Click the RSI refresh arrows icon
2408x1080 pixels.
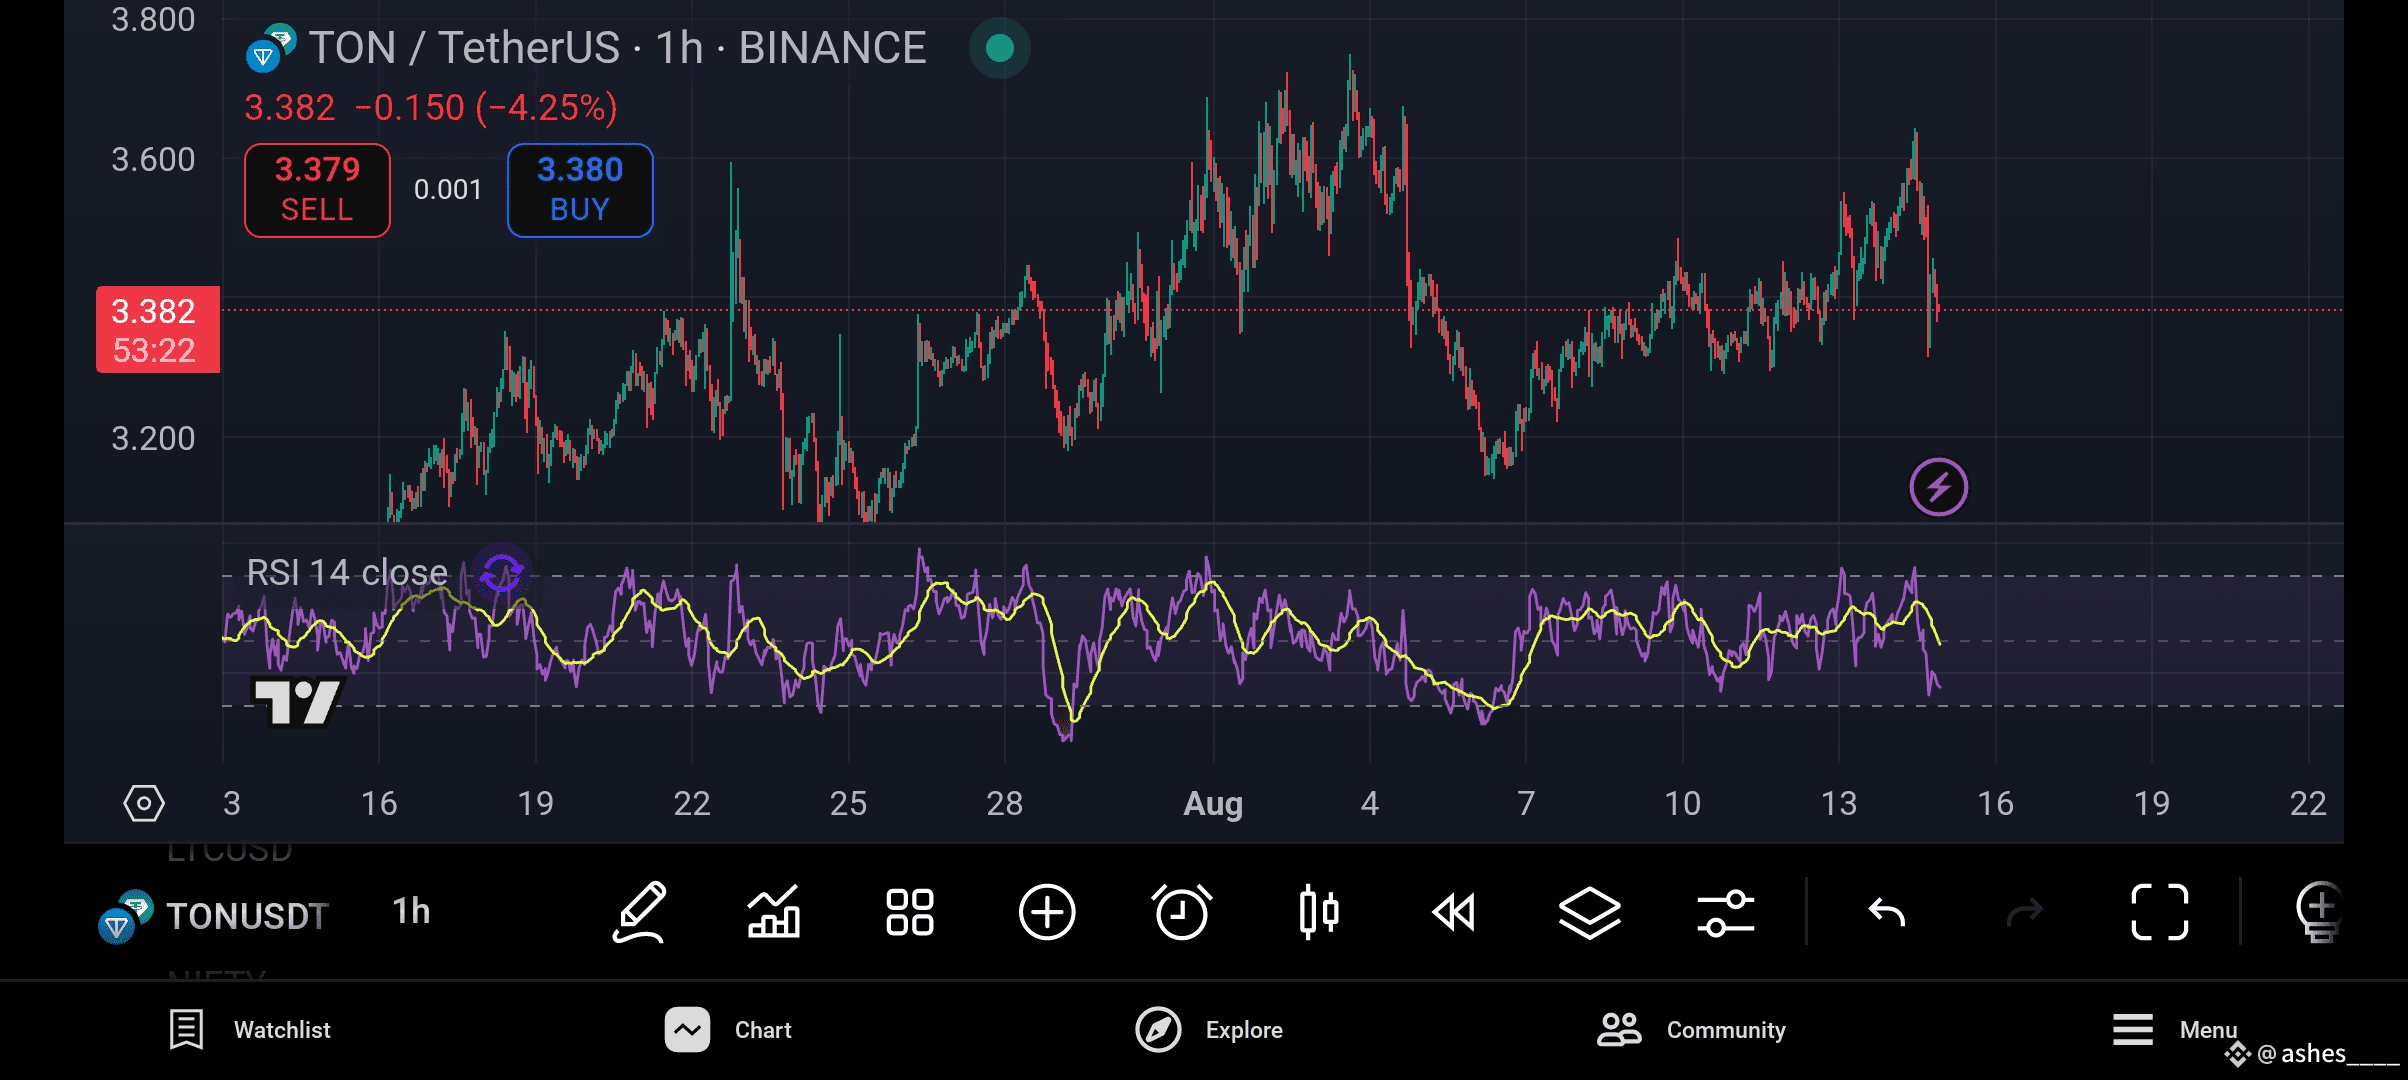[x=502, y=573]
